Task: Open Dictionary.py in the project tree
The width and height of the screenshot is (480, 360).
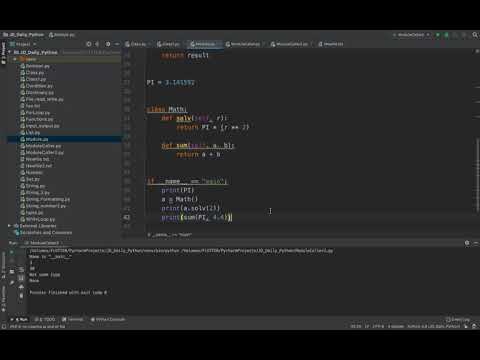Action: tap(37, 92)
